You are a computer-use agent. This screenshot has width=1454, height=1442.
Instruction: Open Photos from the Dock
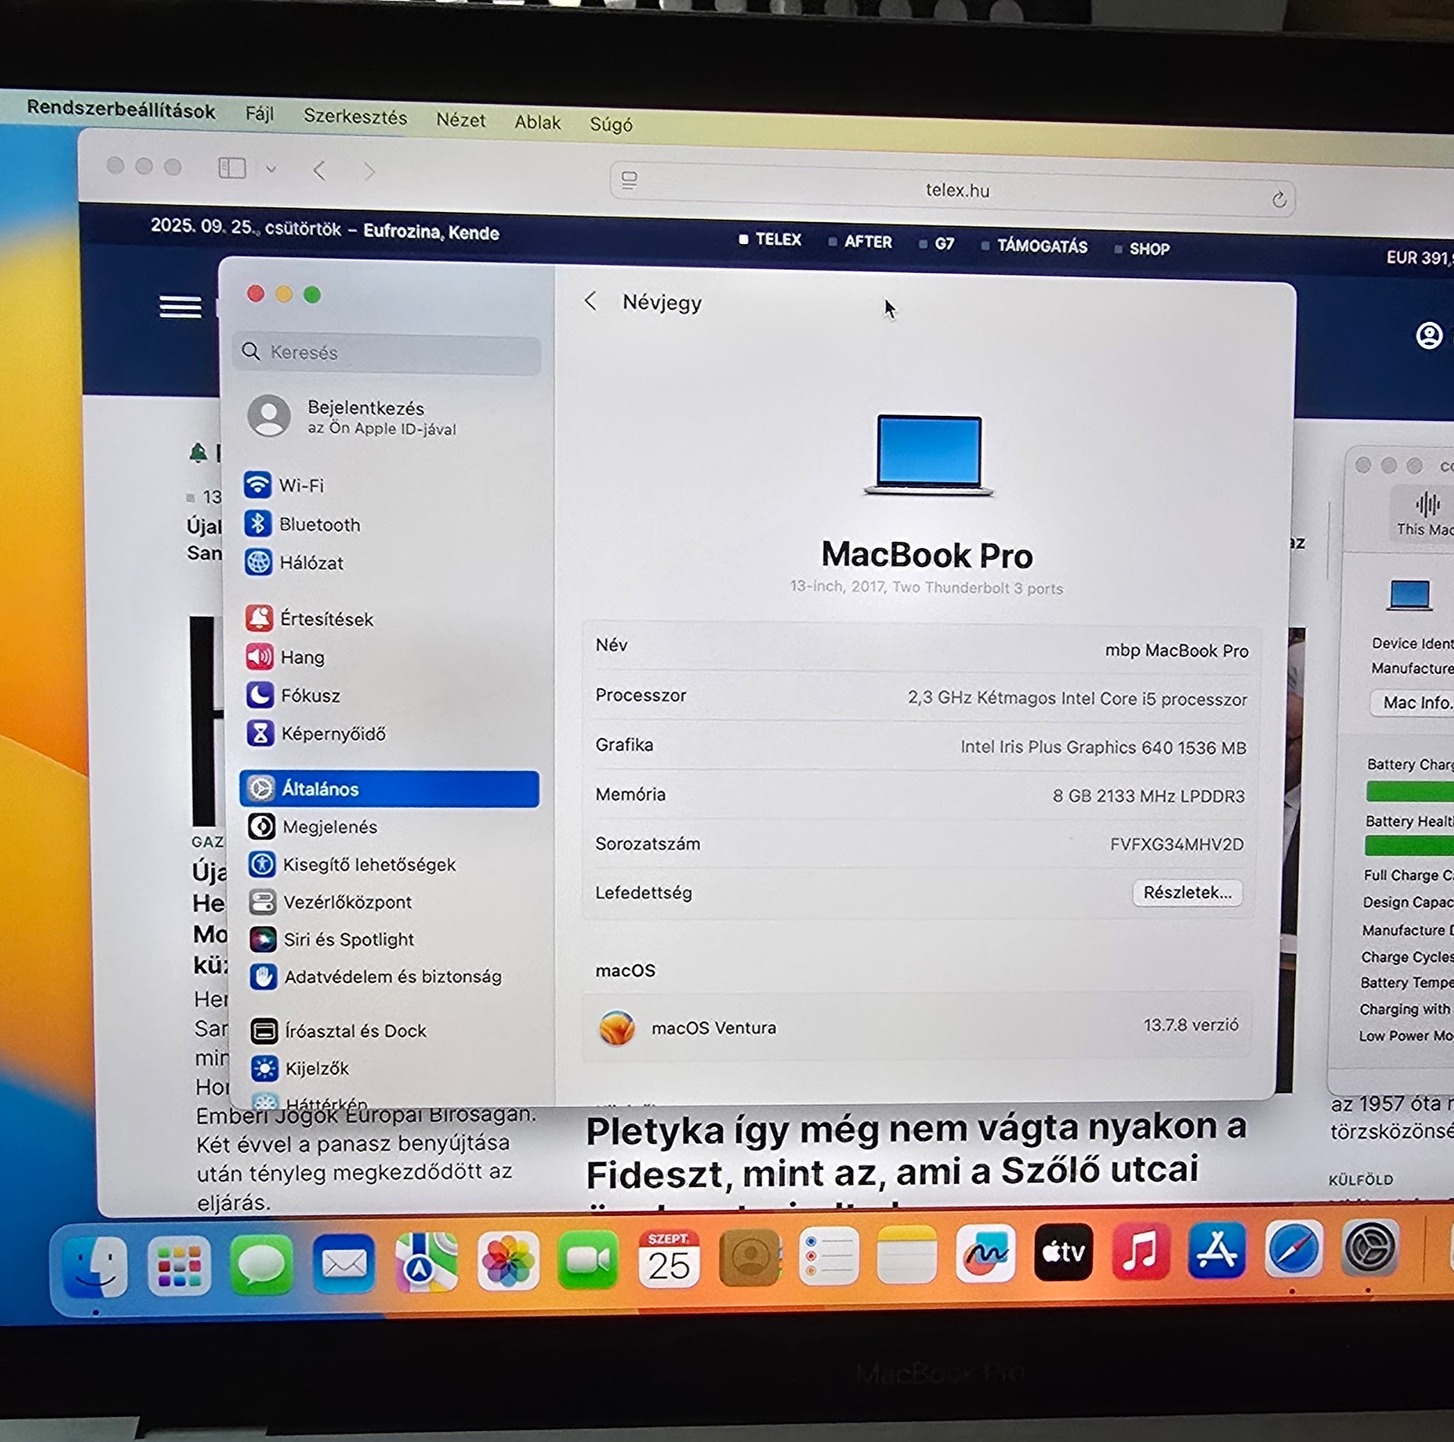pos(508,1261)
